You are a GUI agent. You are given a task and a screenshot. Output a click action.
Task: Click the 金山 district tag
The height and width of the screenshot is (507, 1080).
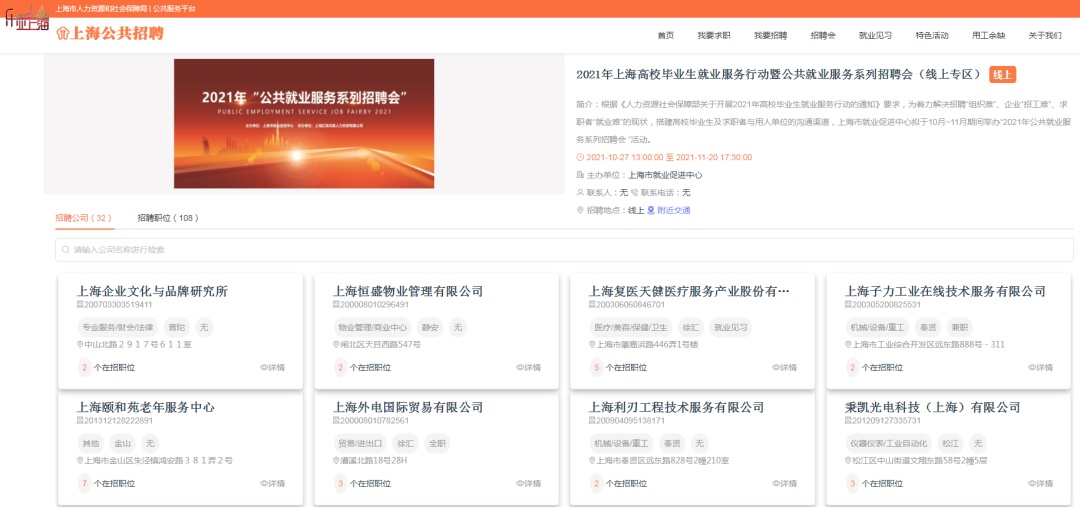pos(123,443)
